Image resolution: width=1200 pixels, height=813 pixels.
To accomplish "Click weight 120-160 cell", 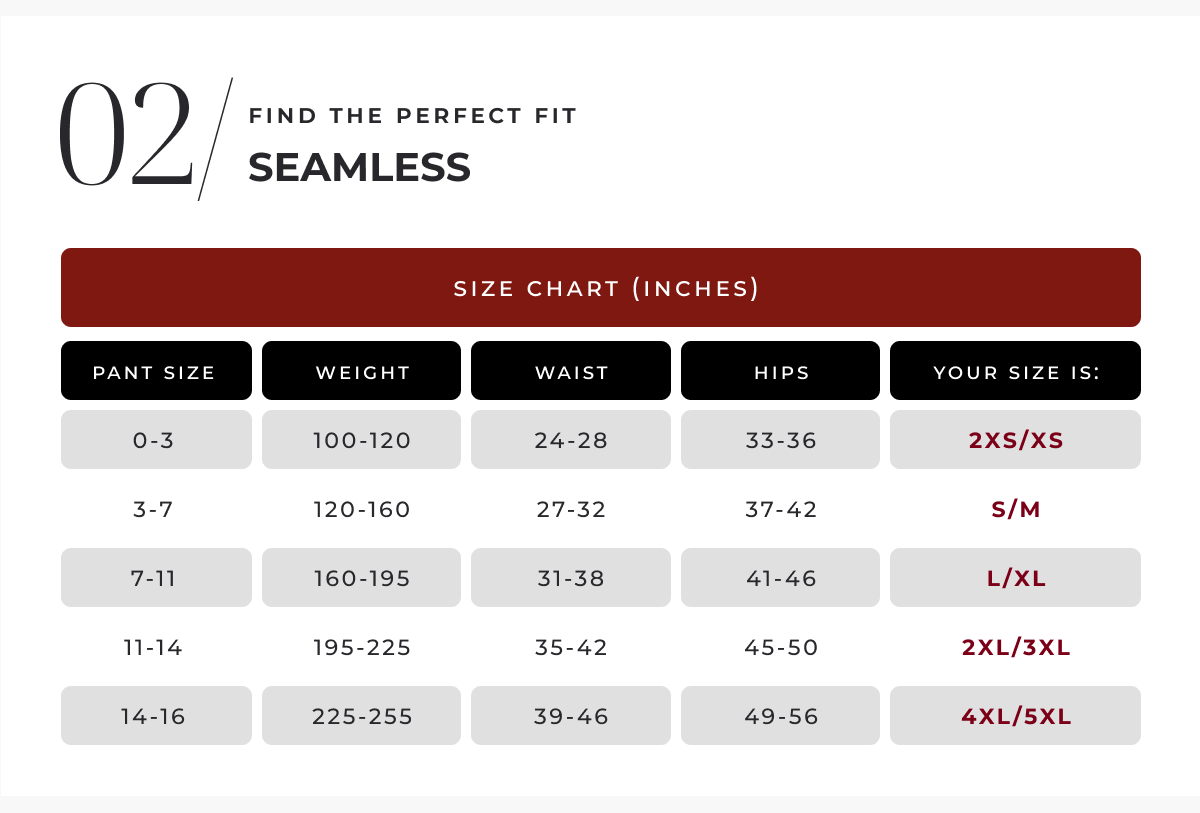I will click(x=362, y=509).
